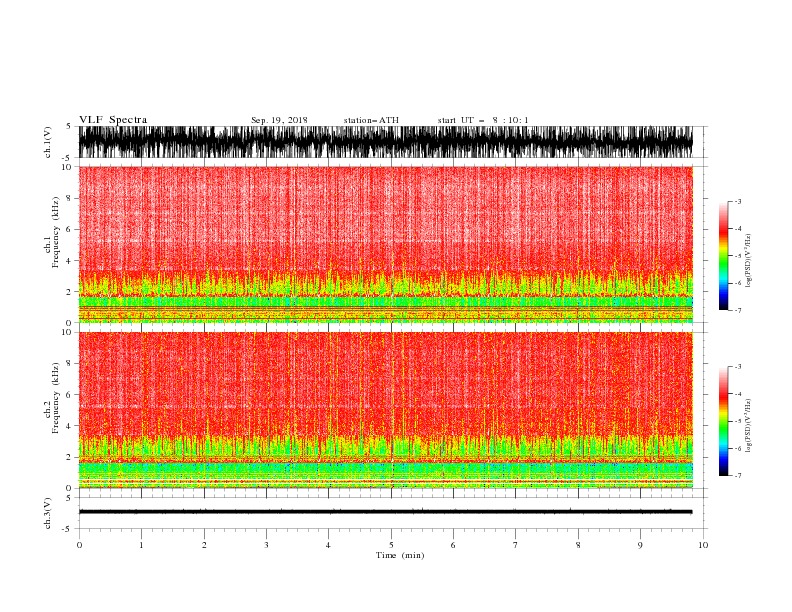The width and height of the screenshot is (792, 612).
Task: Click the "-7" tick of ch.1 colorbar
Action: pyautogui.click(x=737, y=310)
